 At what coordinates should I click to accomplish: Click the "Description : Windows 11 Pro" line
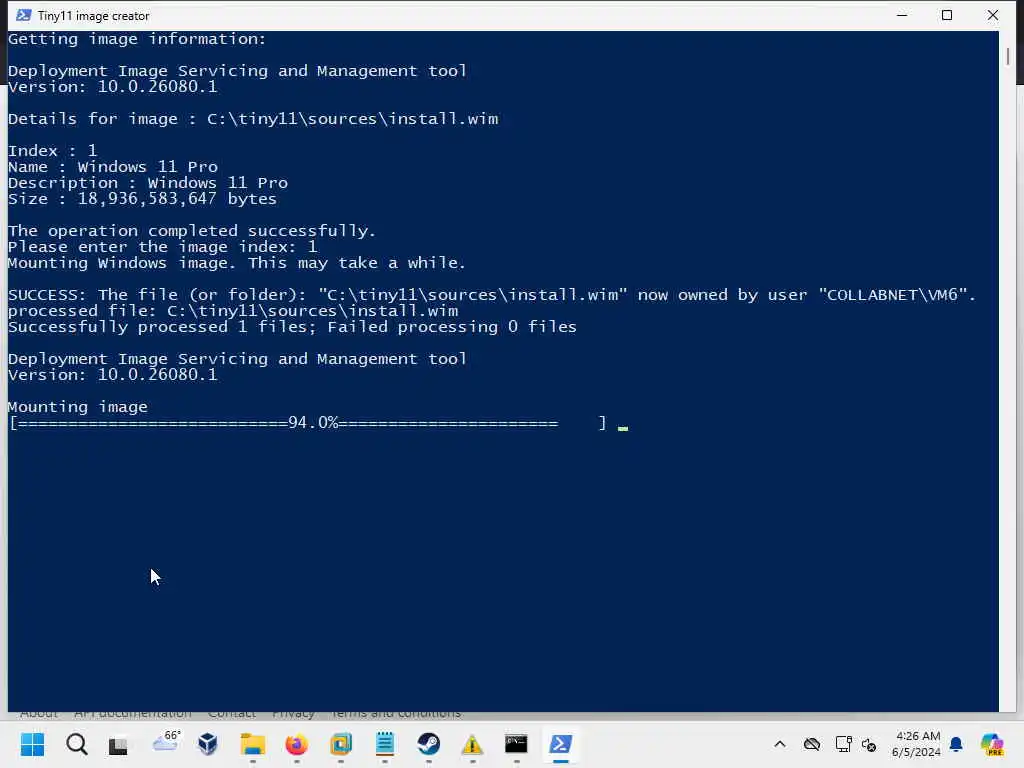pos(148,183)
